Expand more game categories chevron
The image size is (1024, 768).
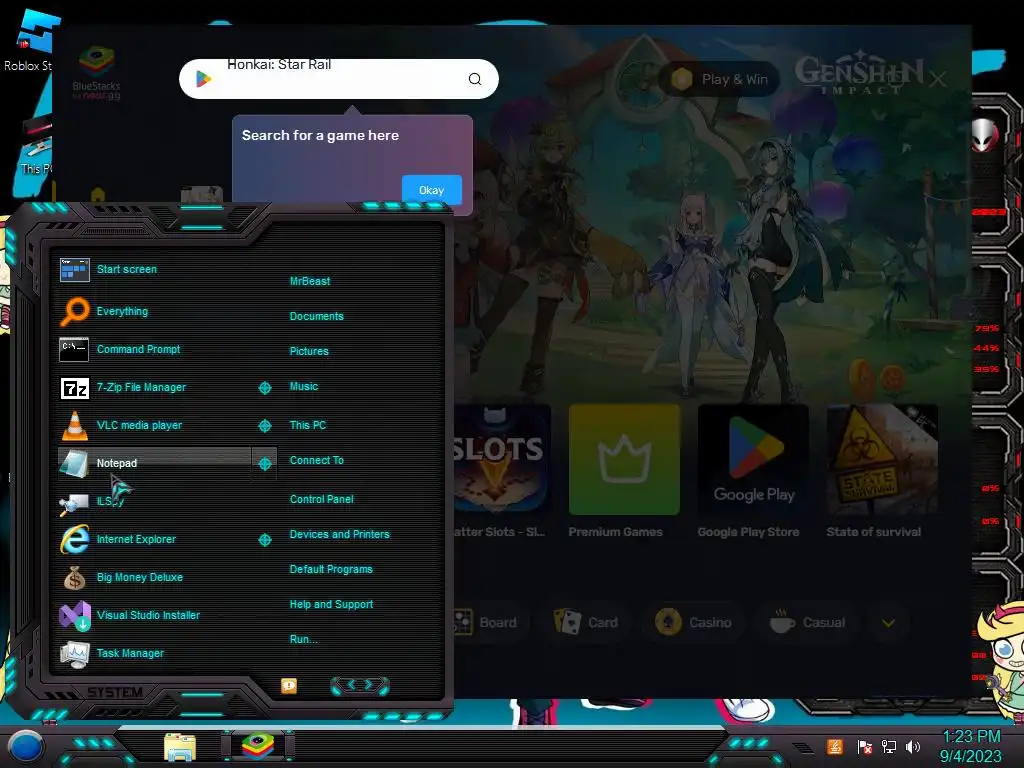tap(889, 622)
